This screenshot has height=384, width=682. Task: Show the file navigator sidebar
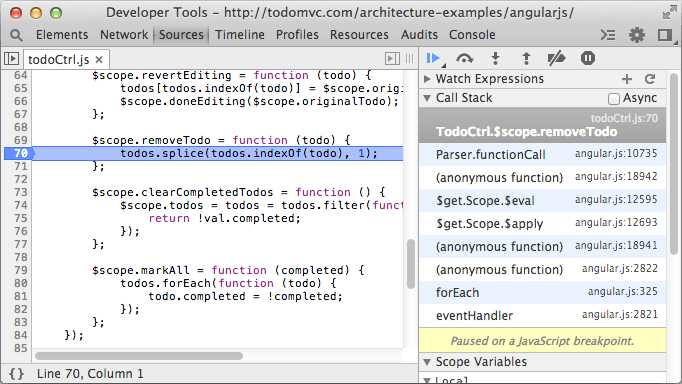[x=11, y=58]
